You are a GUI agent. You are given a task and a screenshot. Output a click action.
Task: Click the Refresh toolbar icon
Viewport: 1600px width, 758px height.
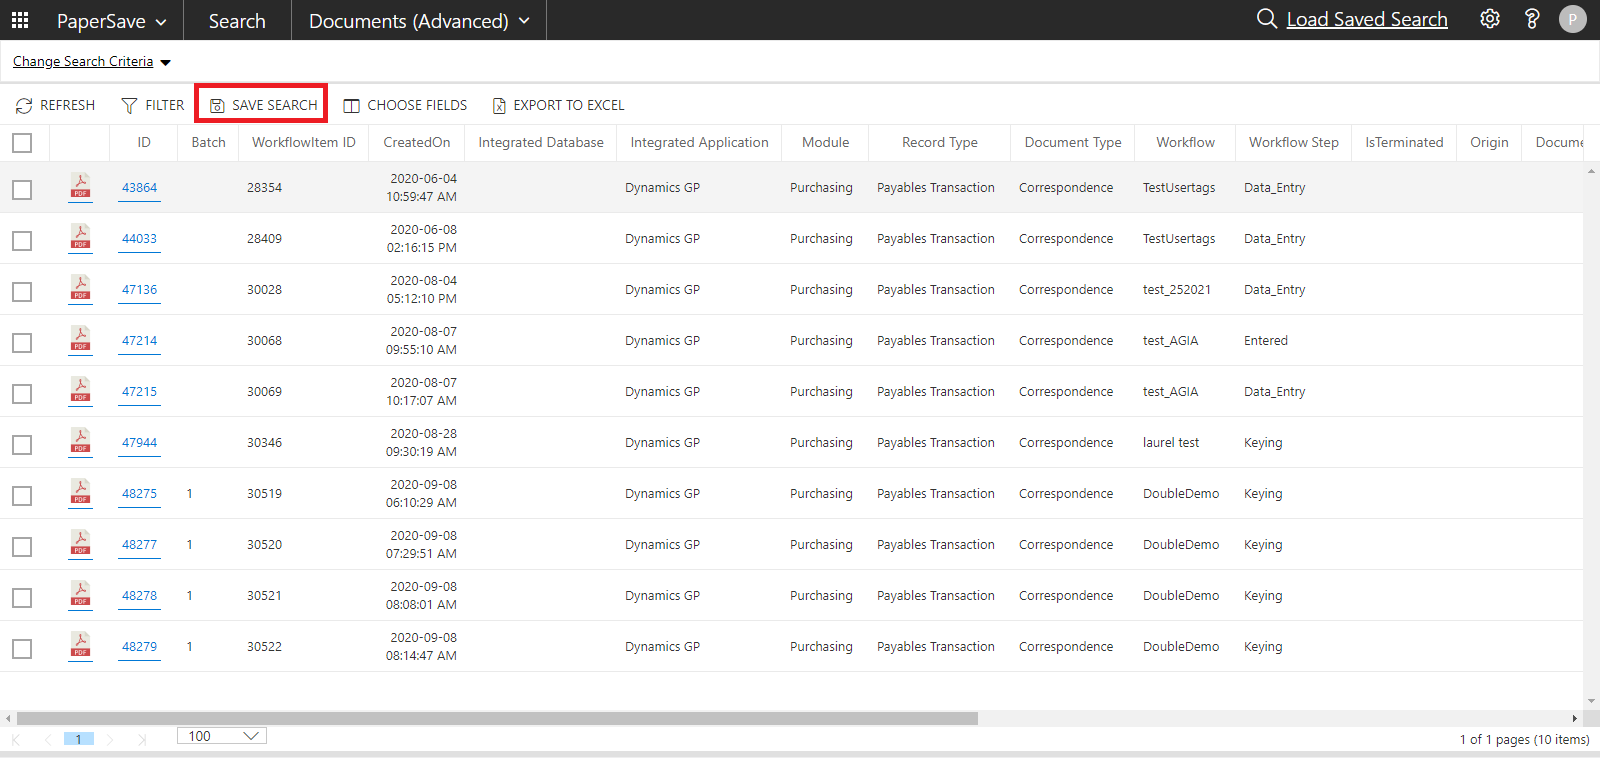24,105
